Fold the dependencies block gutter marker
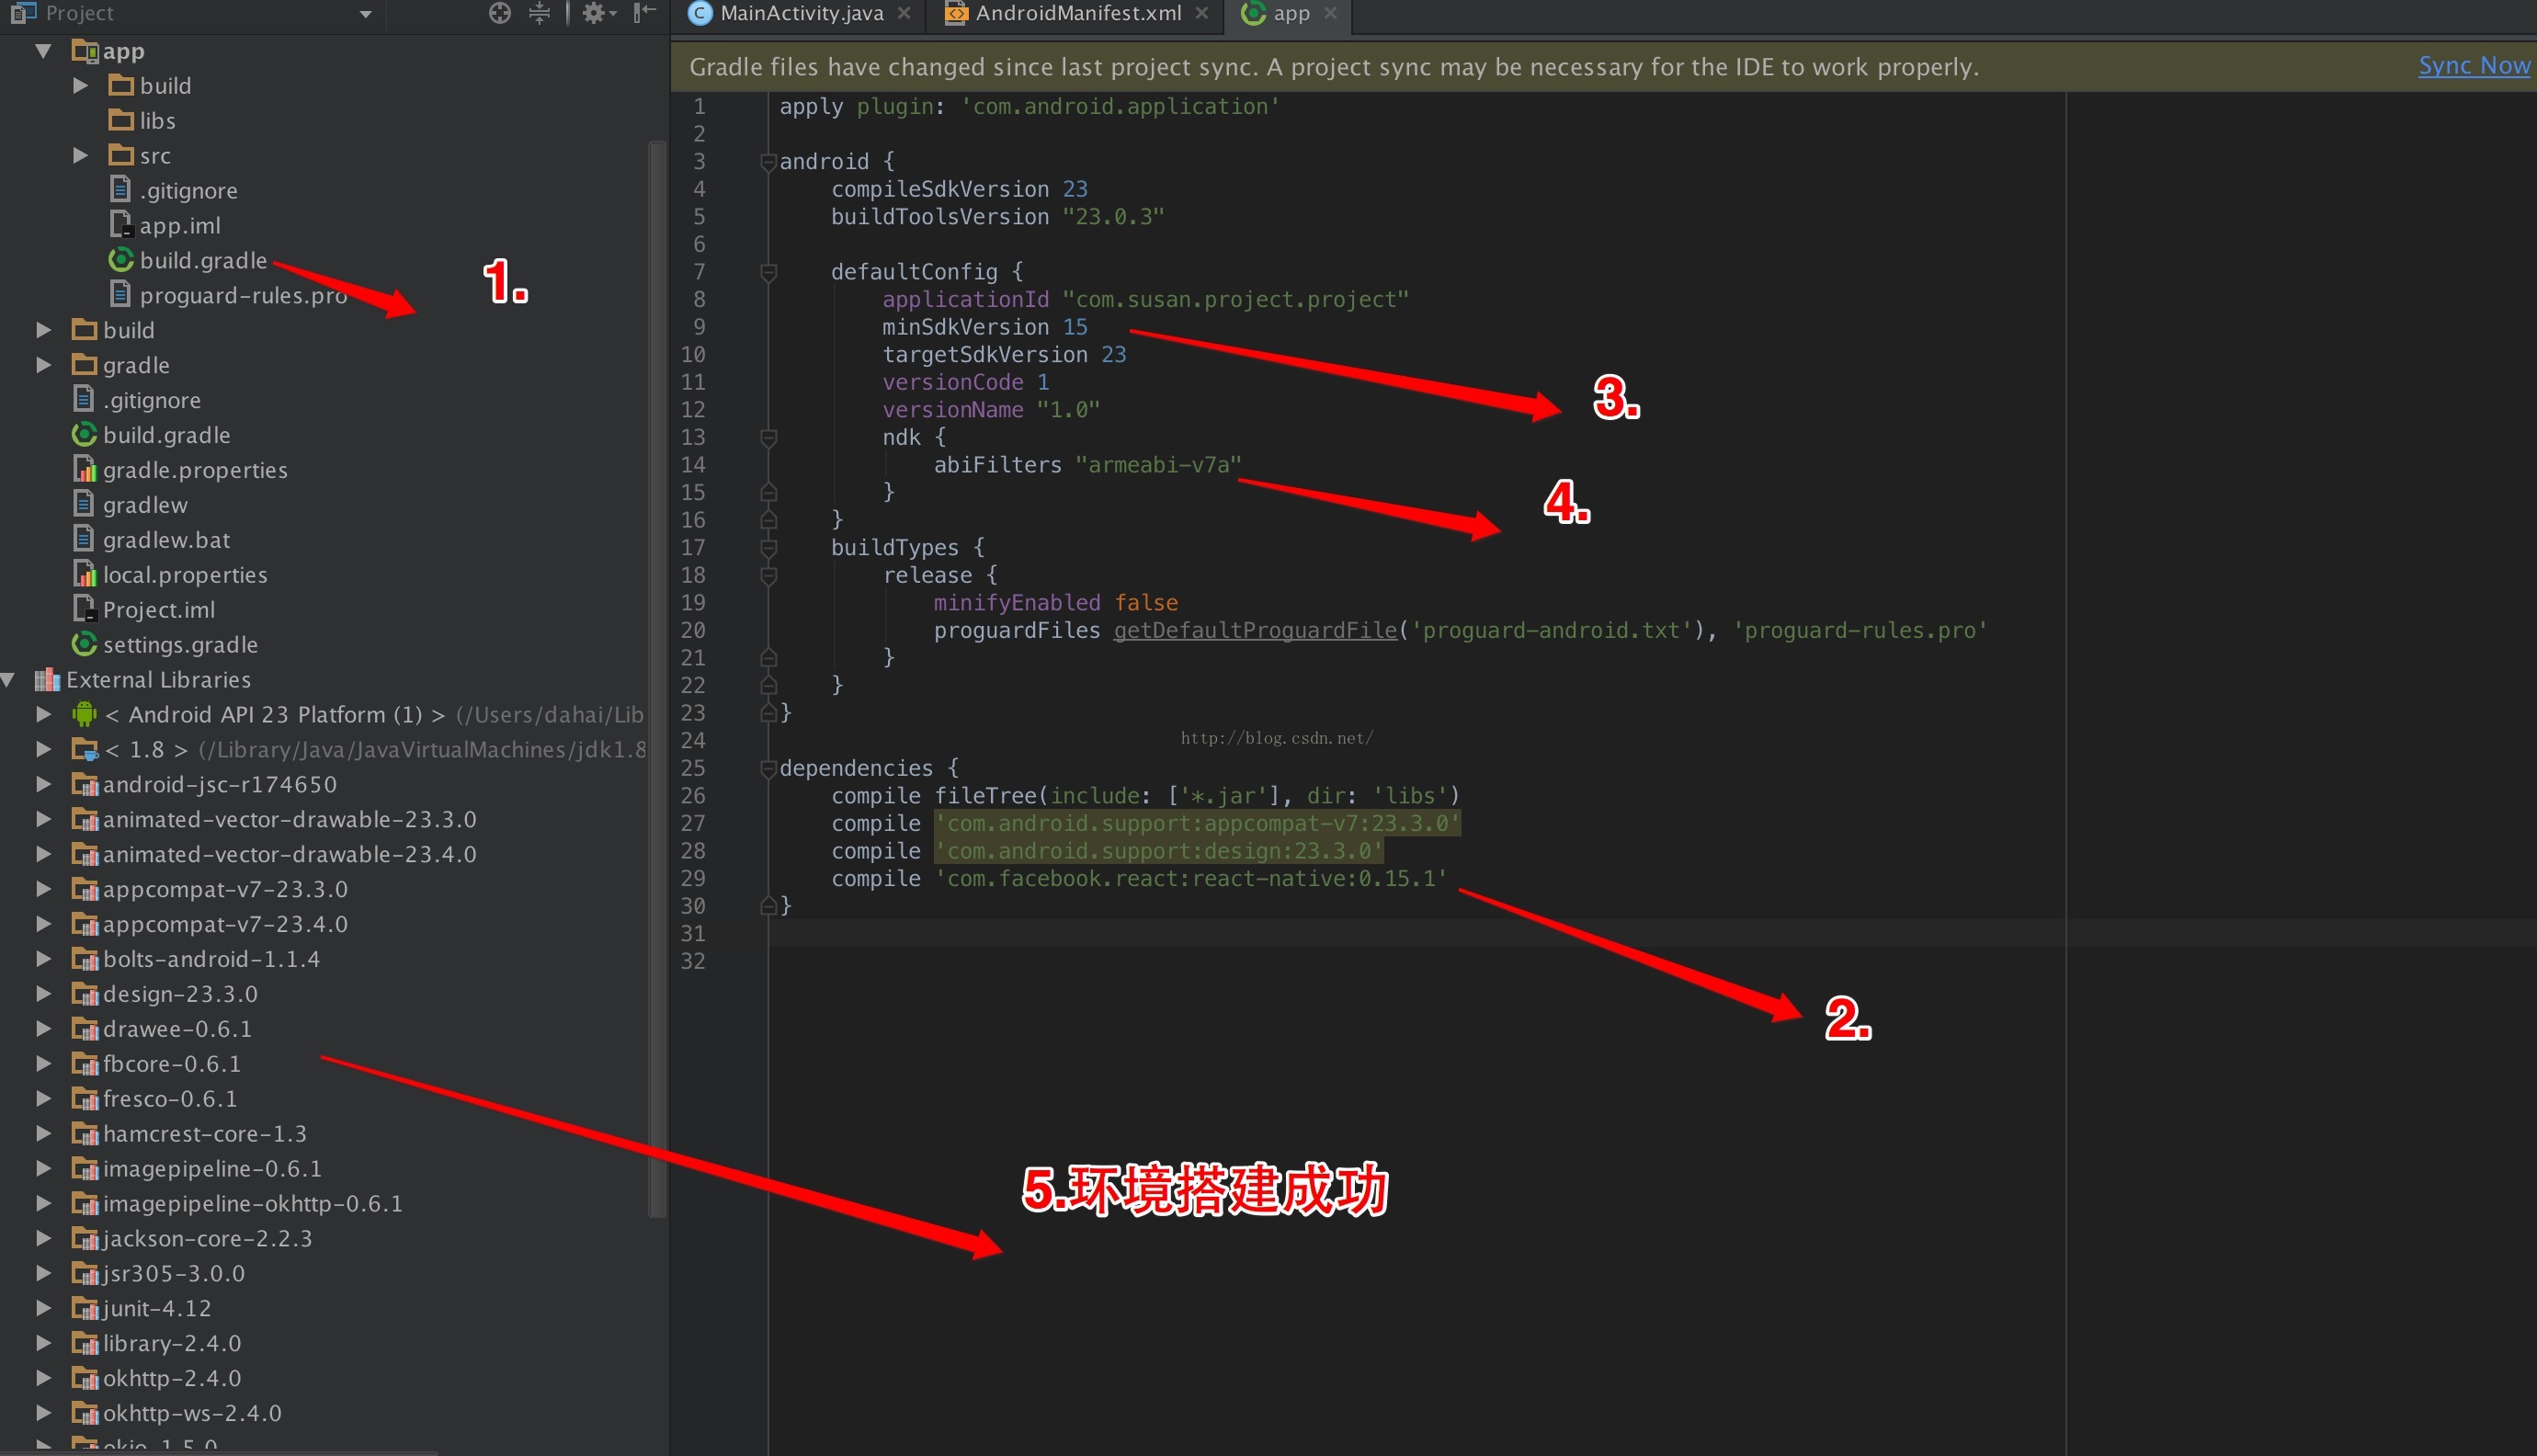2537x1456 pixels. [768, 769]
